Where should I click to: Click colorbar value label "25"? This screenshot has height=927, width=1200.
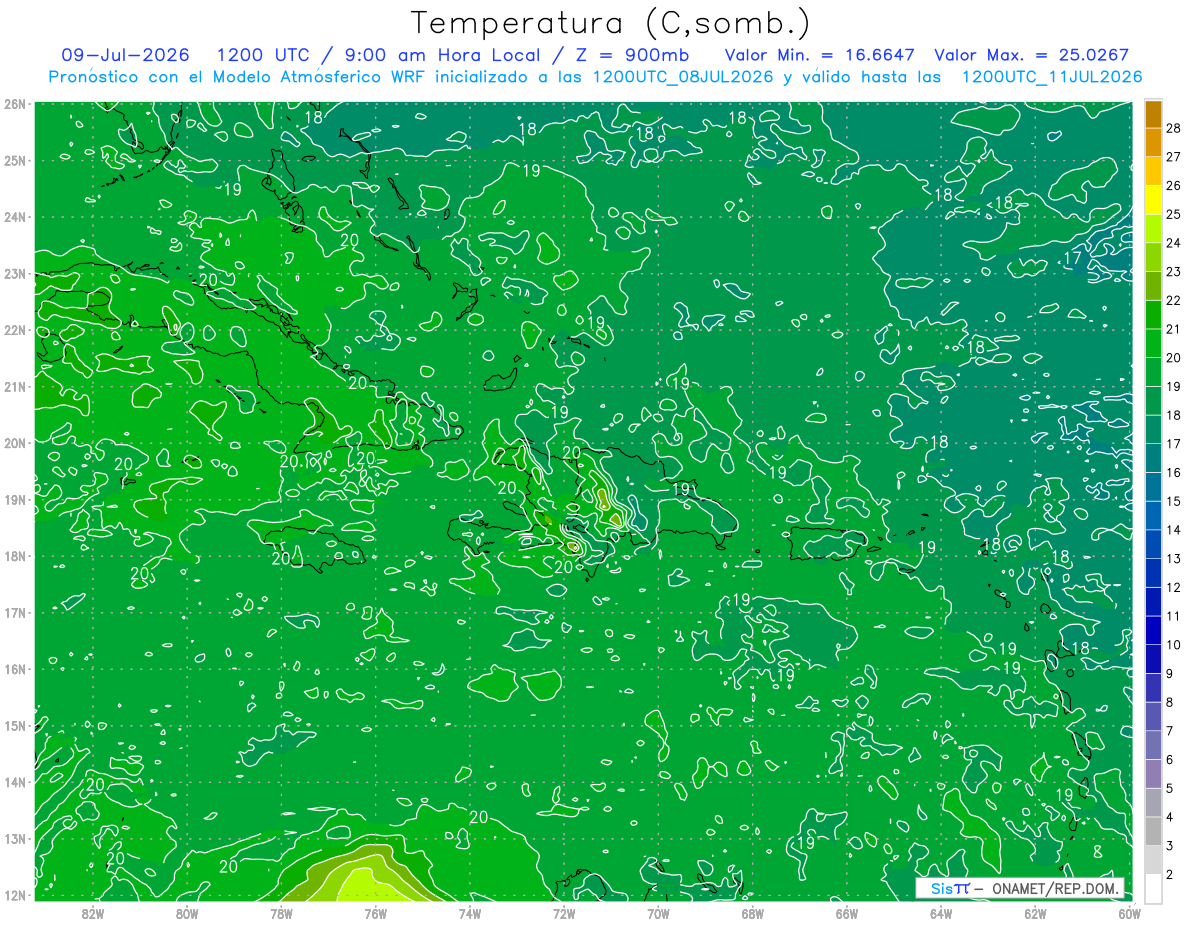(1173, 214)
